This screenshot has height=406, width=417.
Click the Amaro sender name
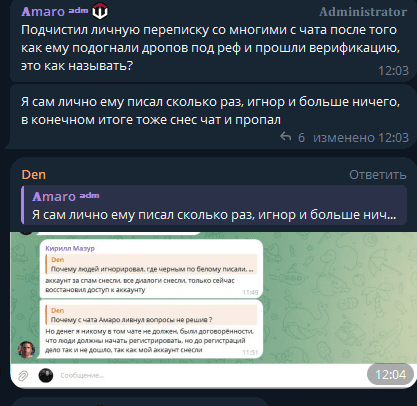pos(43,12)
